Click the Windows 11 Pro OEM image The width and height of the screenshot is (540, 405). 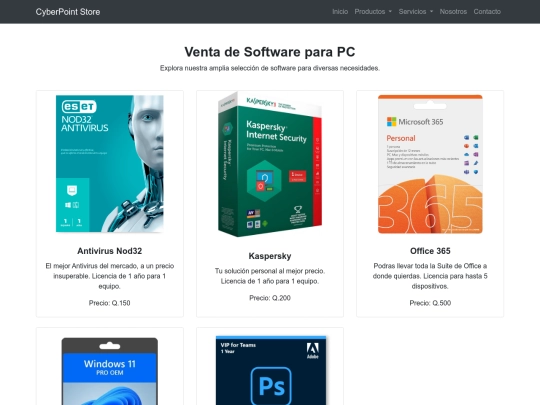[110, 371]
